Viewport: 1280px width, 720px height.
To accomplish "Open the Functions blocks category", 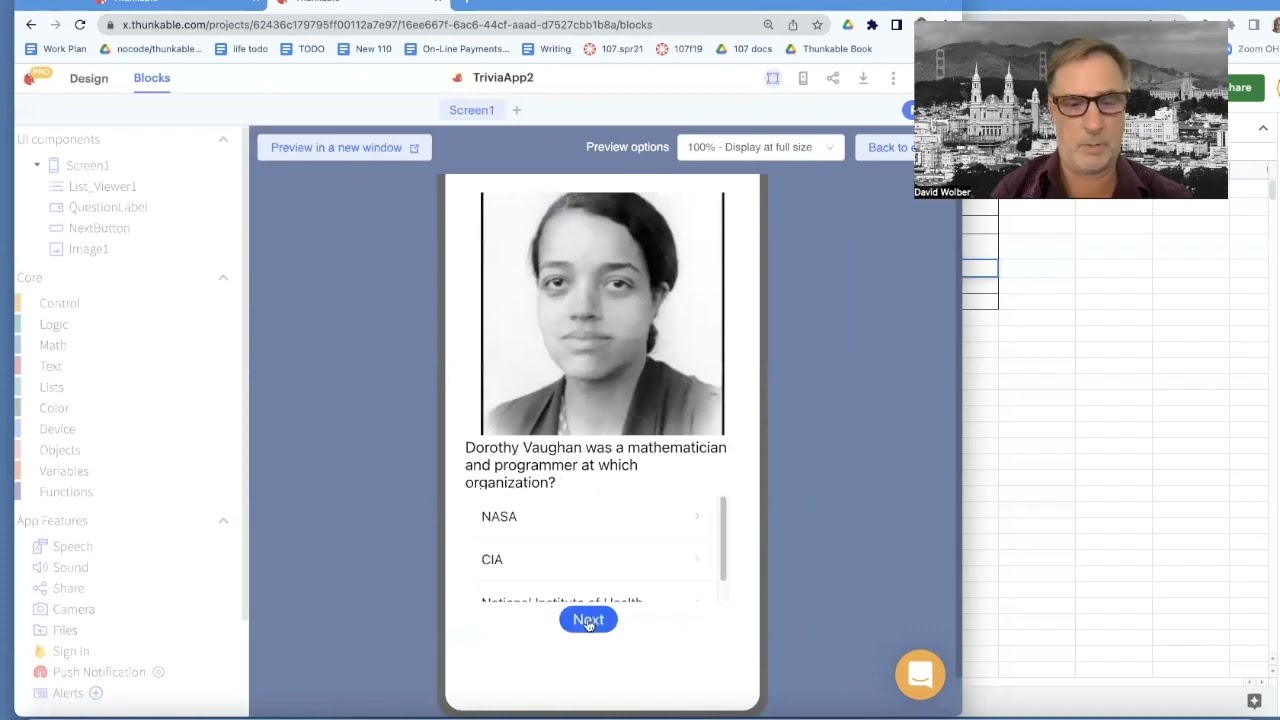I will click(66, 492).
